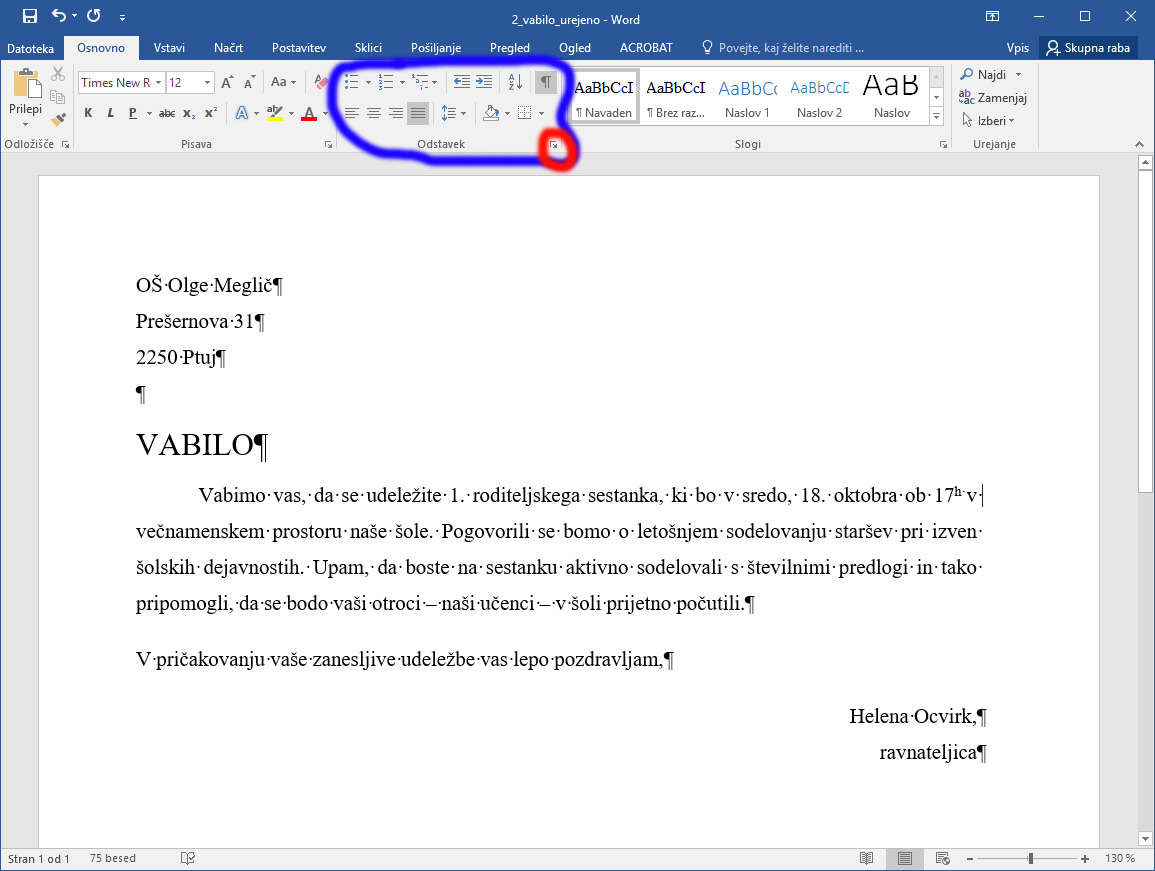Image resolution: width=1155 pixels, height=871 pixels.
Task: Sort text with the A-Z icon
Action: coord(516,82)
